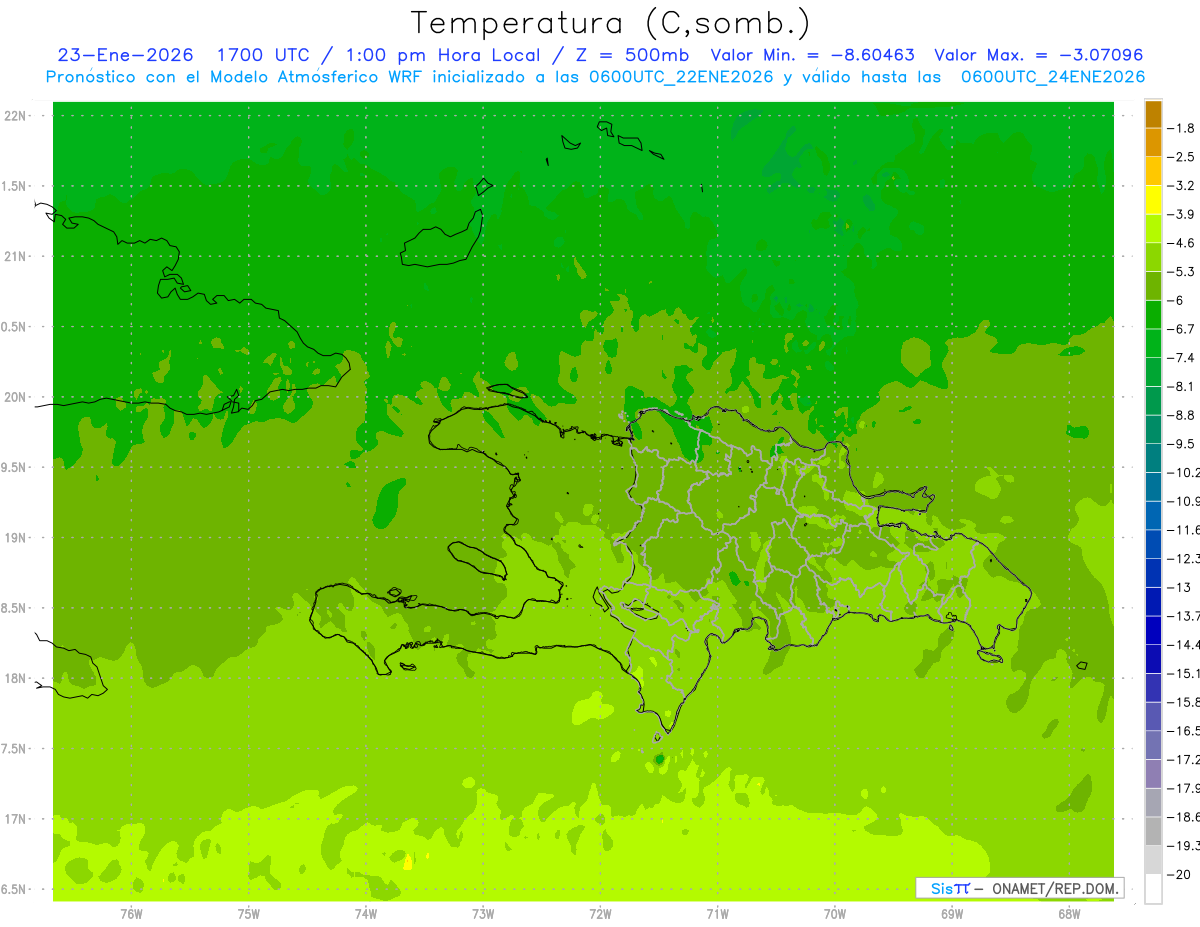Click longitude axis label "75W"
Screen dimensions: 1200x927
pyautogui.click(x=249, y=914)
